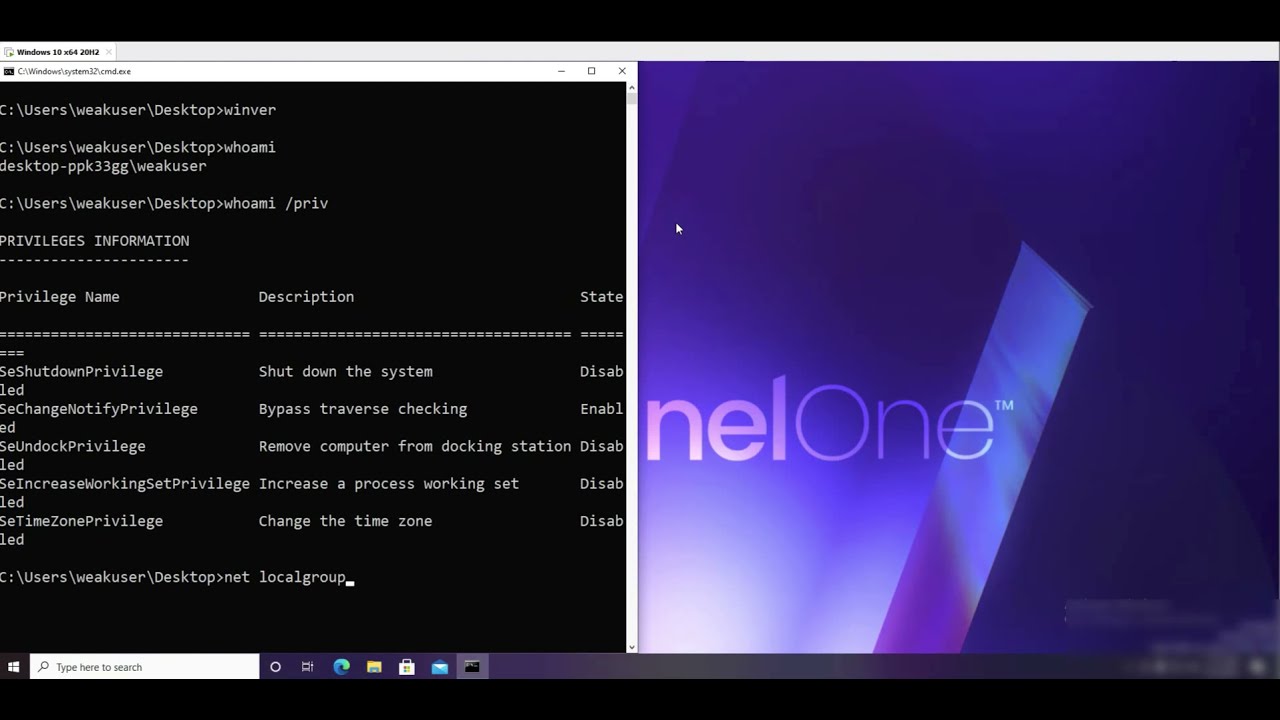Click the 'PRIVILEGES INFORMATION' heading
Image resolution: width=1280 pixels, height=720 pixels.
click(94, 241)
